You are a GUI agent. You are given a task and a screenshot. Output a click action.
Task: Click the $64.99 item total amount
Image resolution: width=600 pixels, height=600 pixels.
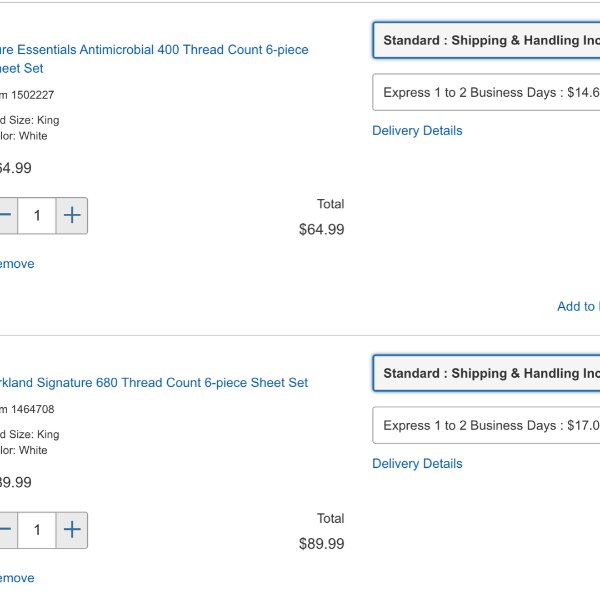pos(321,229)
